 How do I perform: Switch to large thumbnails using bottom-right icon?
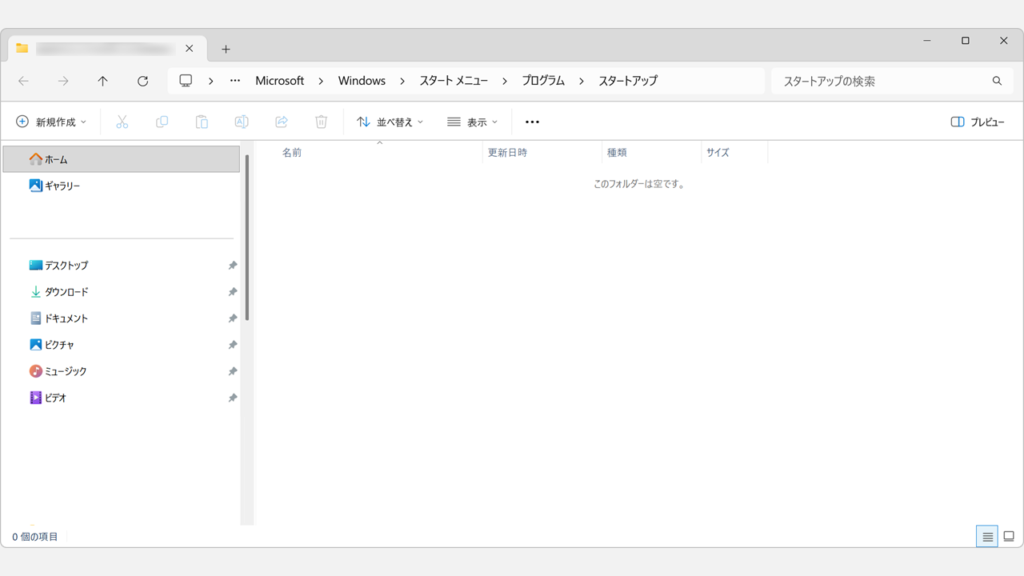[x=1009, y=536]
